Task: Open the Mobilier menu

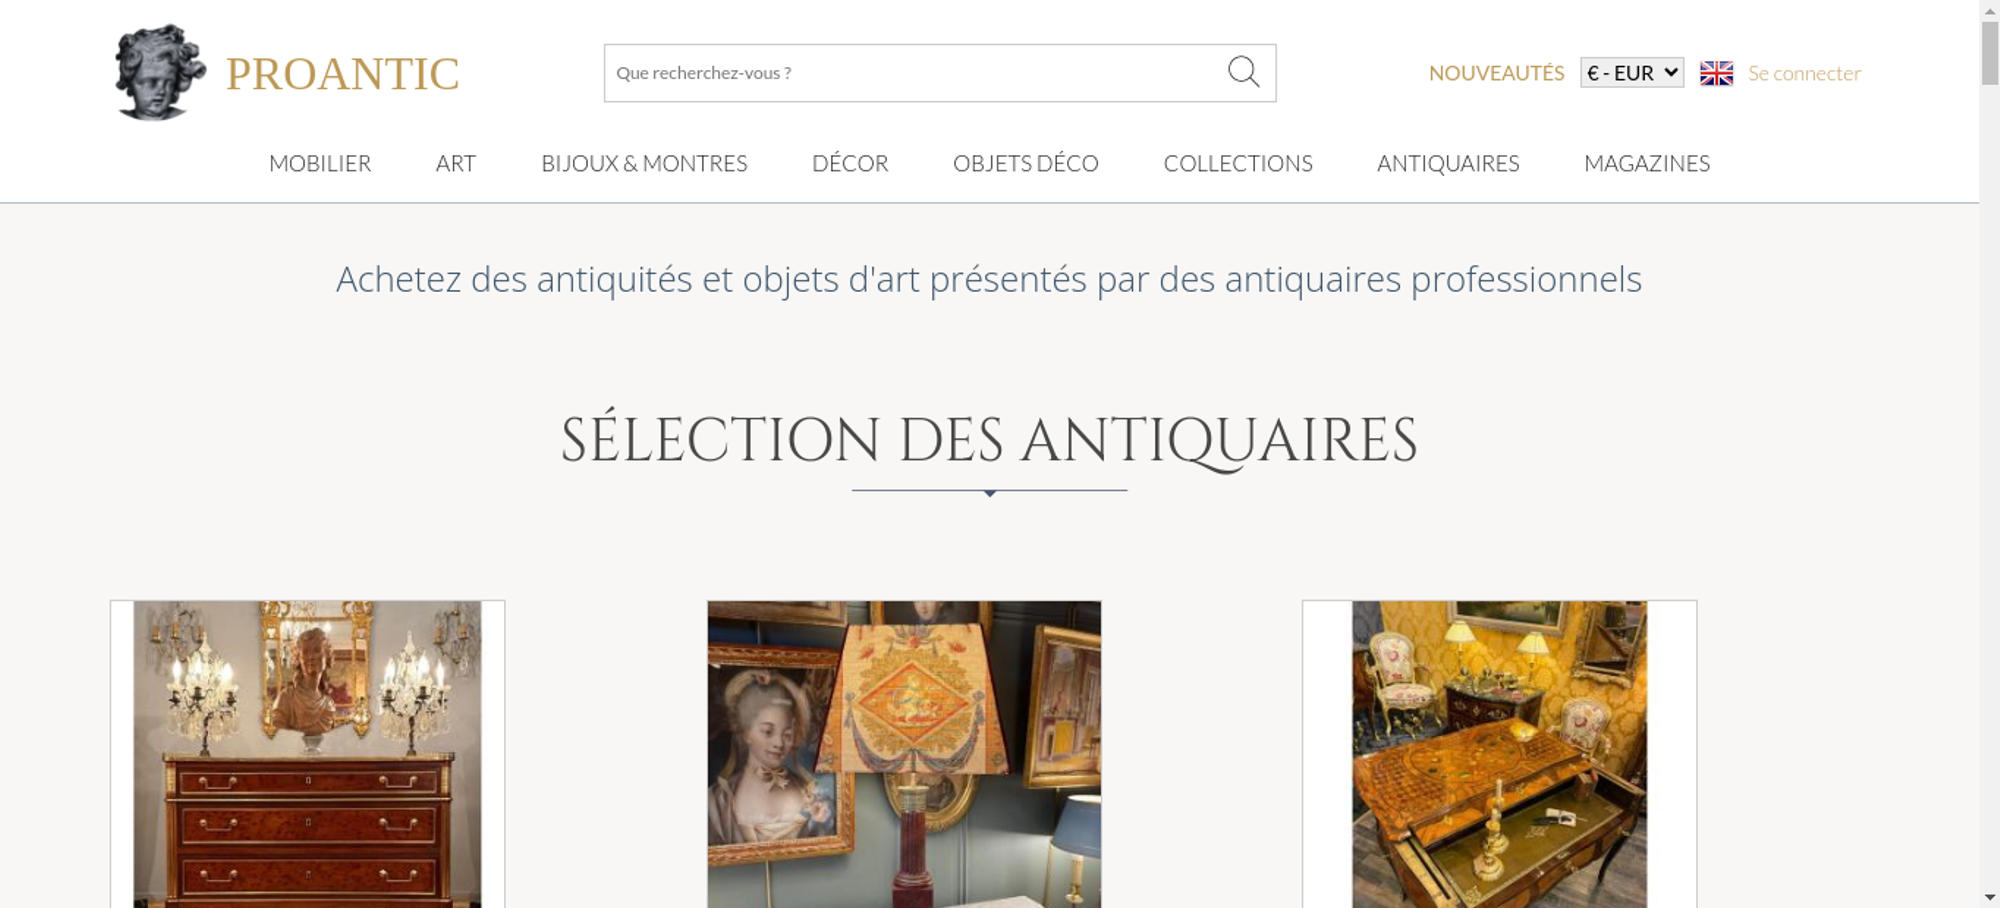Action: (x=320, y=163)
